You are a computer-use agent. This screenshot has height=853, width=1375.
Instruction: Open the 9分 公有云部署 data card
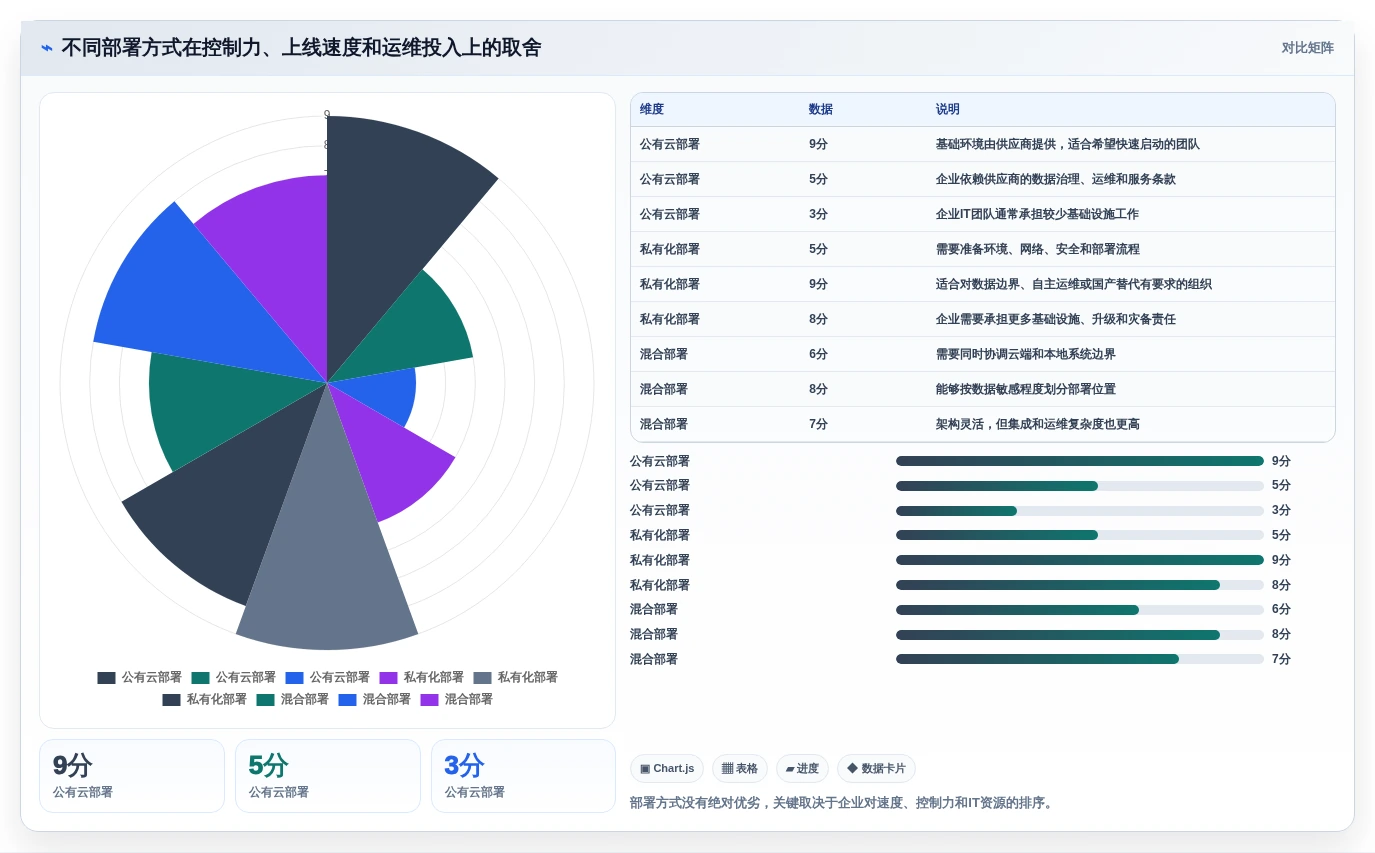132,776
